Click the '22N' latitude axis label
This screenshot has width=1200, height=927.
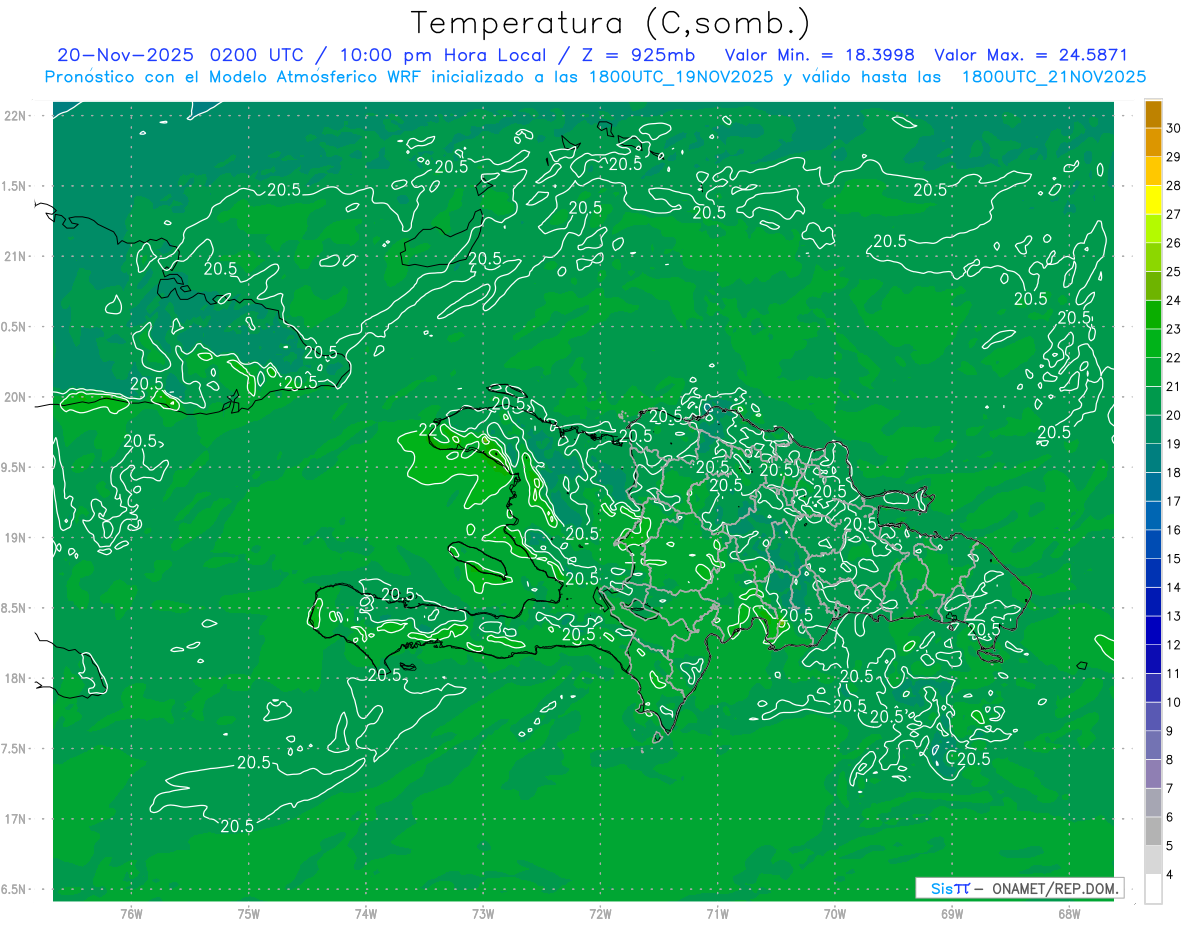(x=16, y=116)
